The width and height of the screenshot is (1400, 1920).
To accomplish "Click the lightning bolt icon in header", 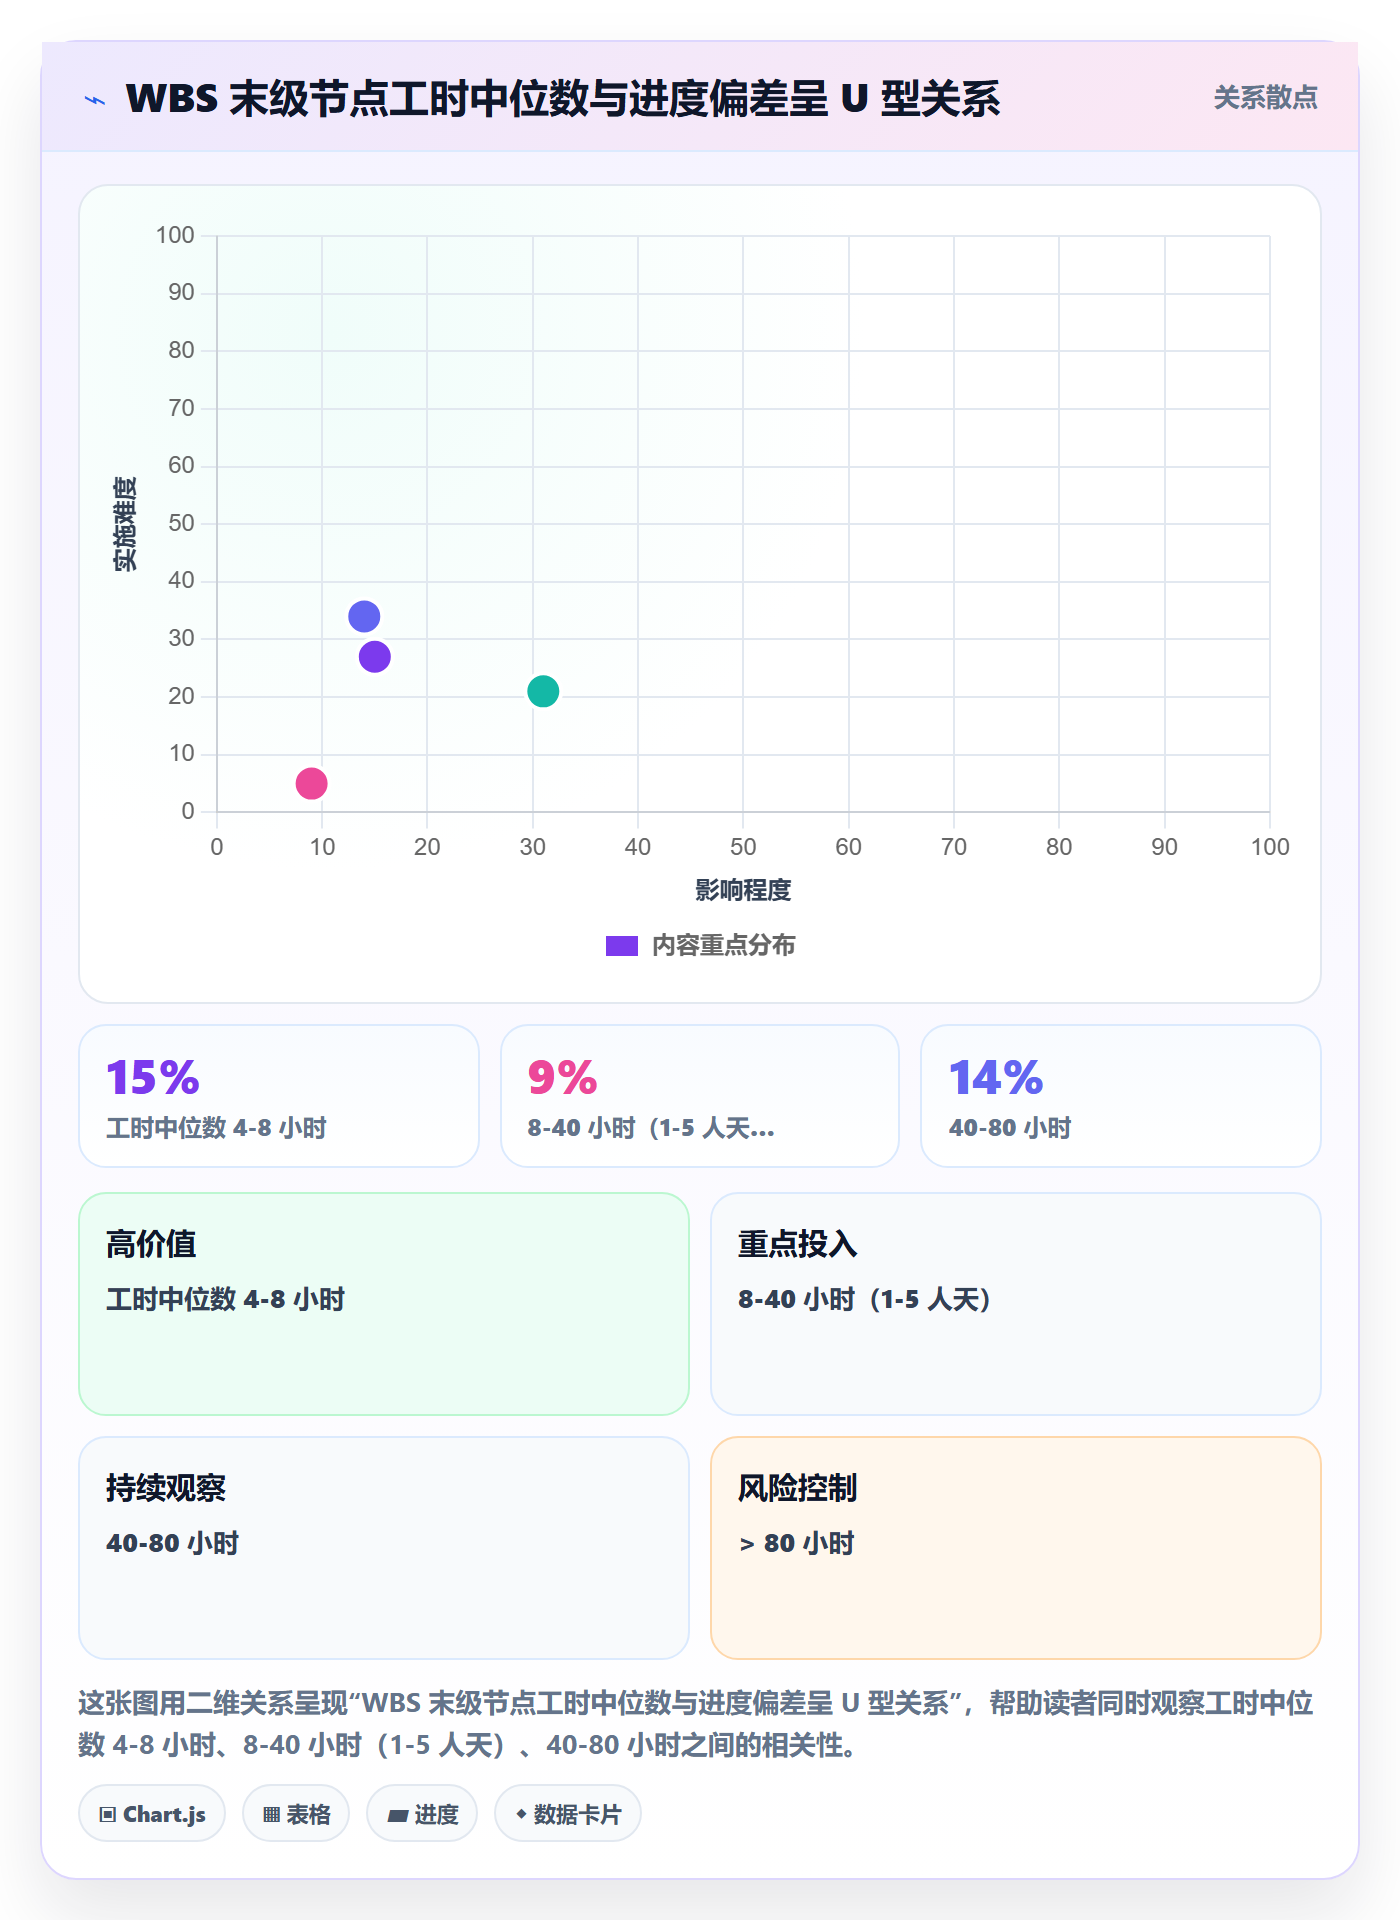I will click(x=95, y=100).
